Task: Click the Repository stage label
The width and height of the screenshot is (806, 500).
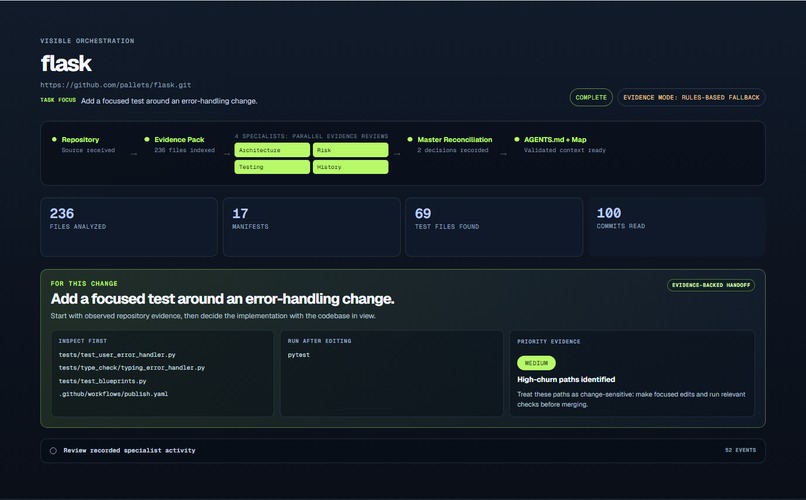Action: pyautogui.click(x=80, y=140)
